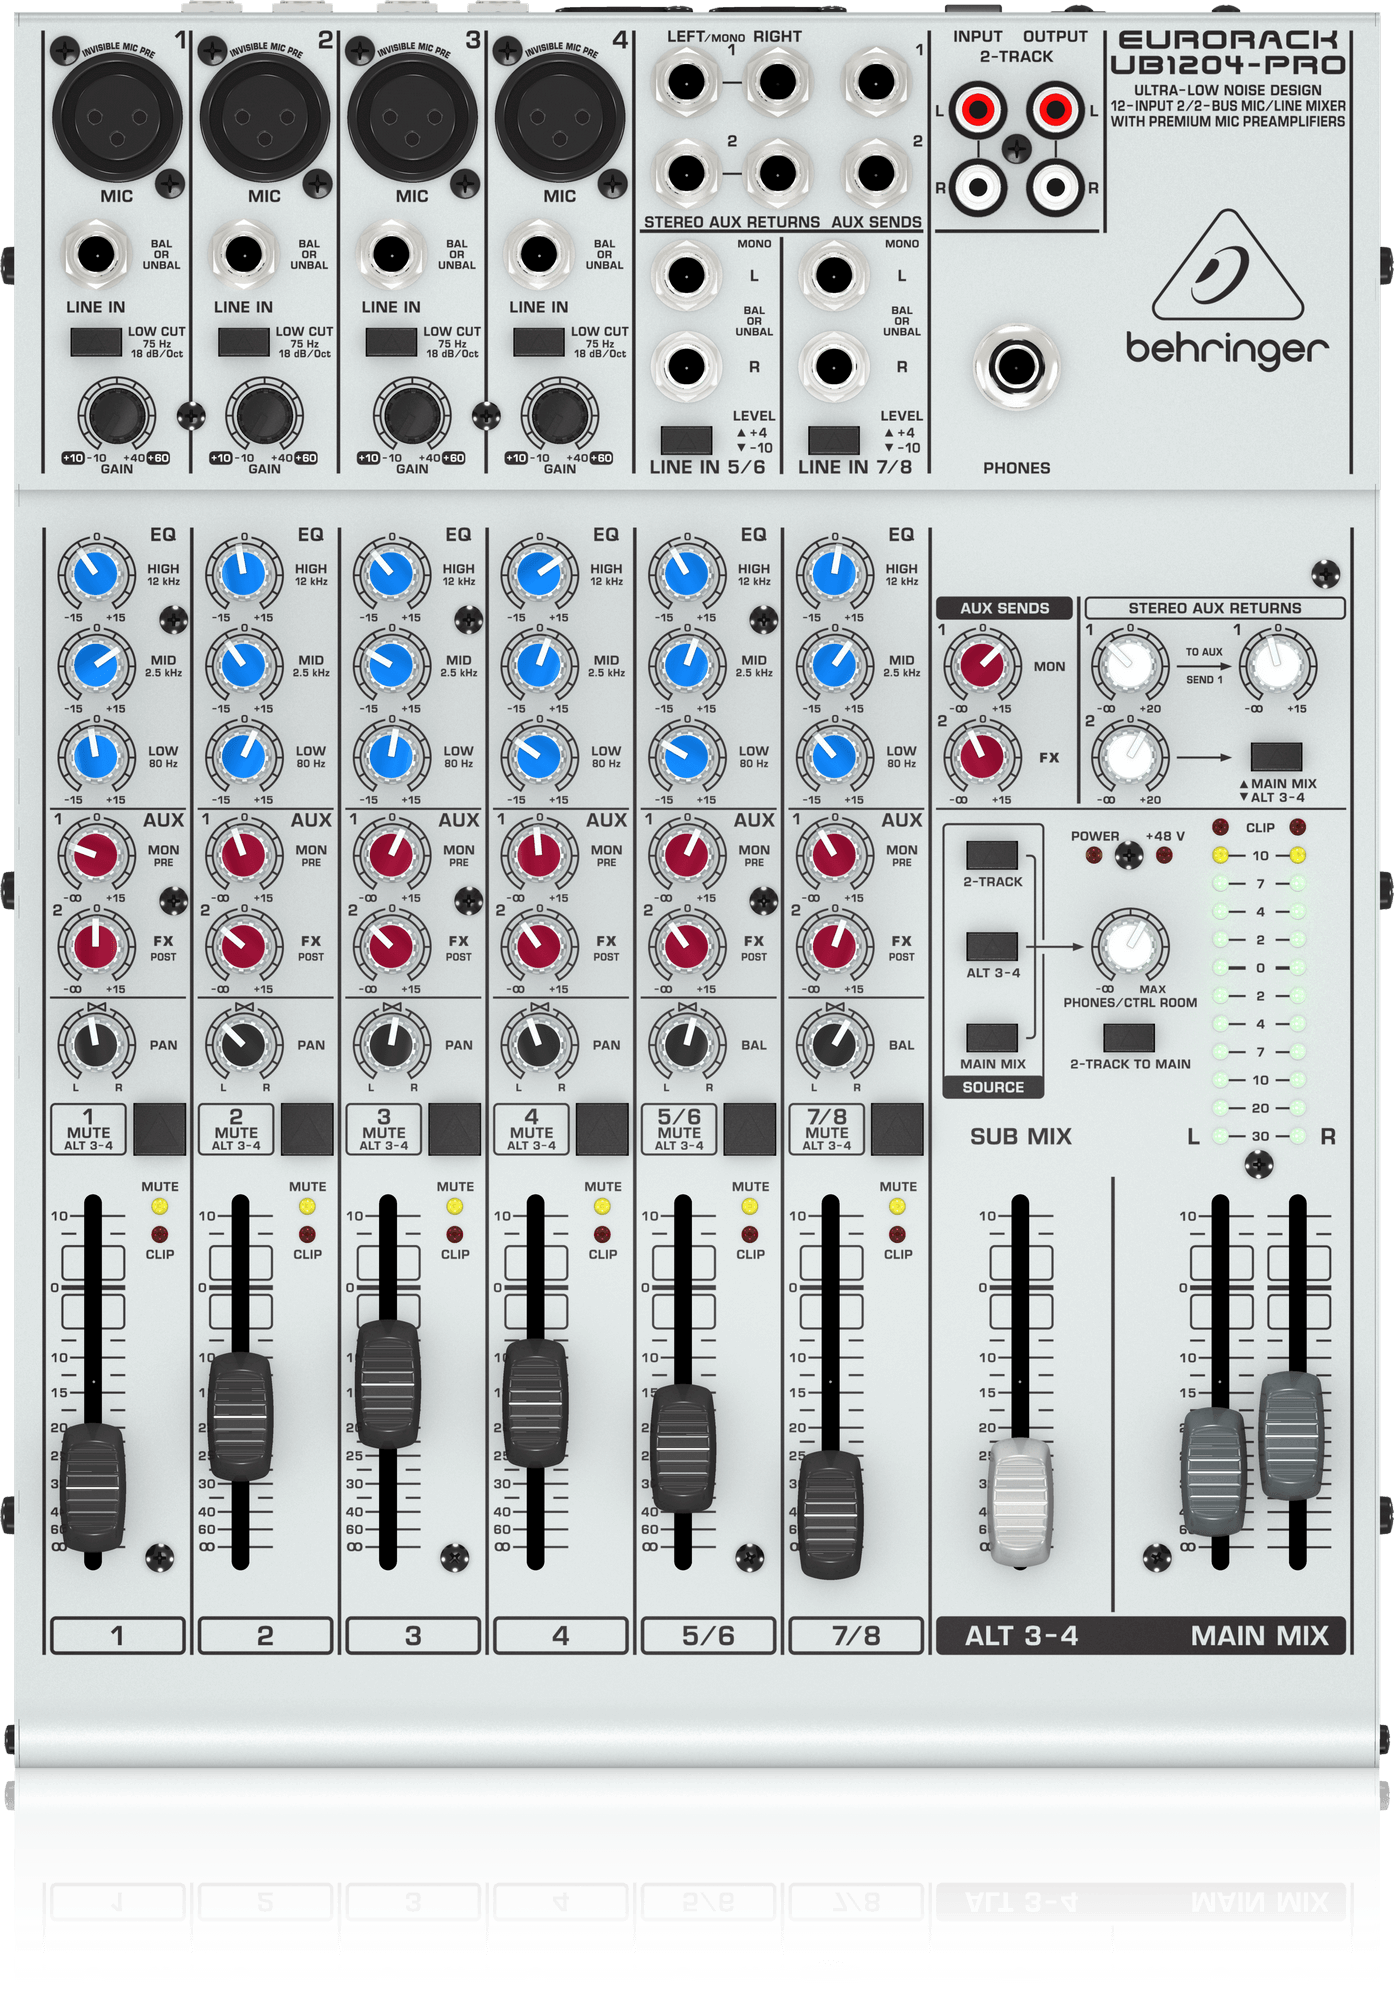Click channel 3 MID 2.5 kHz EQ knob

pyautogui.click(x=391, y=665)
